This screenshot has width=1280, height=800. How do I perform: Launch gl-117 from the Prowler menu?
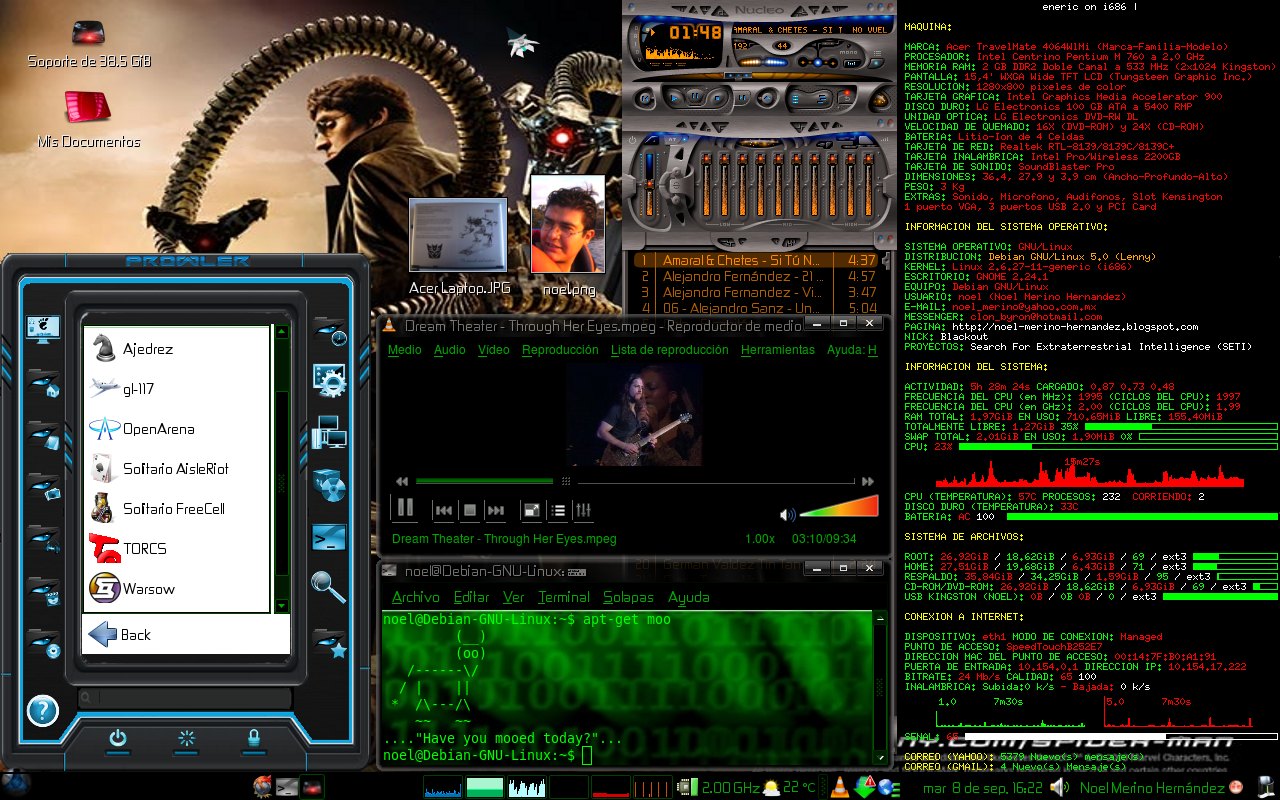click(176, 389)
